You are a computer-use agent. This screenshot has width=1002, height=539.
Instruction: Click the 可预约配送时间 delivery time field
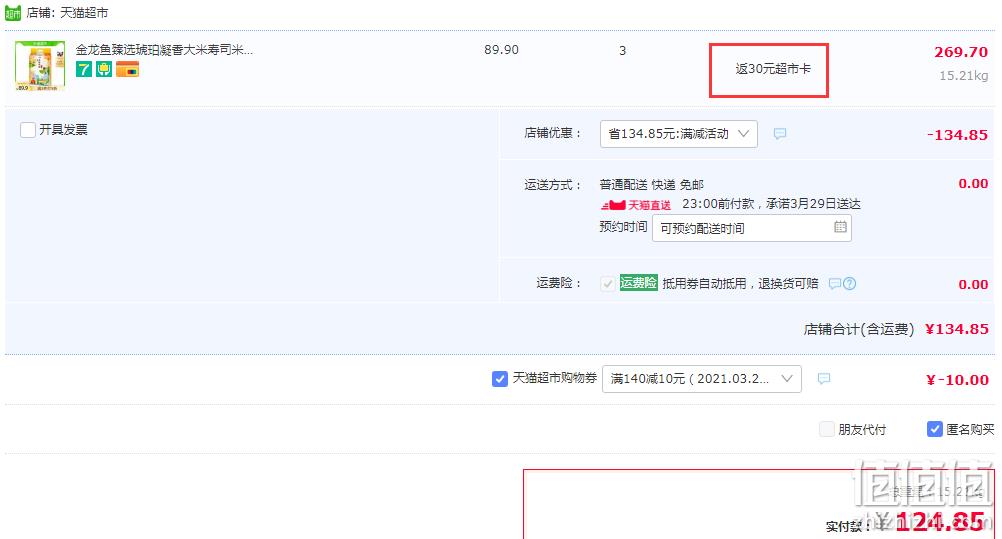click(x=752, y=228)
